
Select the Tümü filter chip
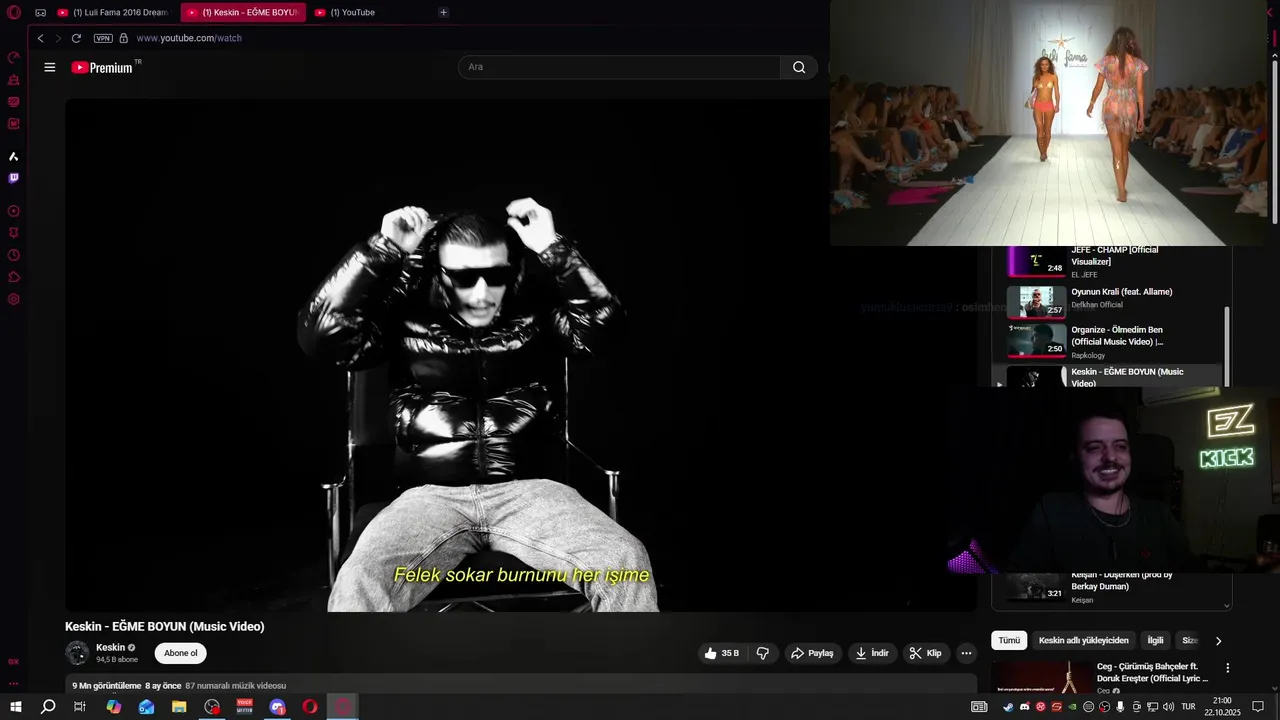pyautogui.click(x=1009, y=640)
